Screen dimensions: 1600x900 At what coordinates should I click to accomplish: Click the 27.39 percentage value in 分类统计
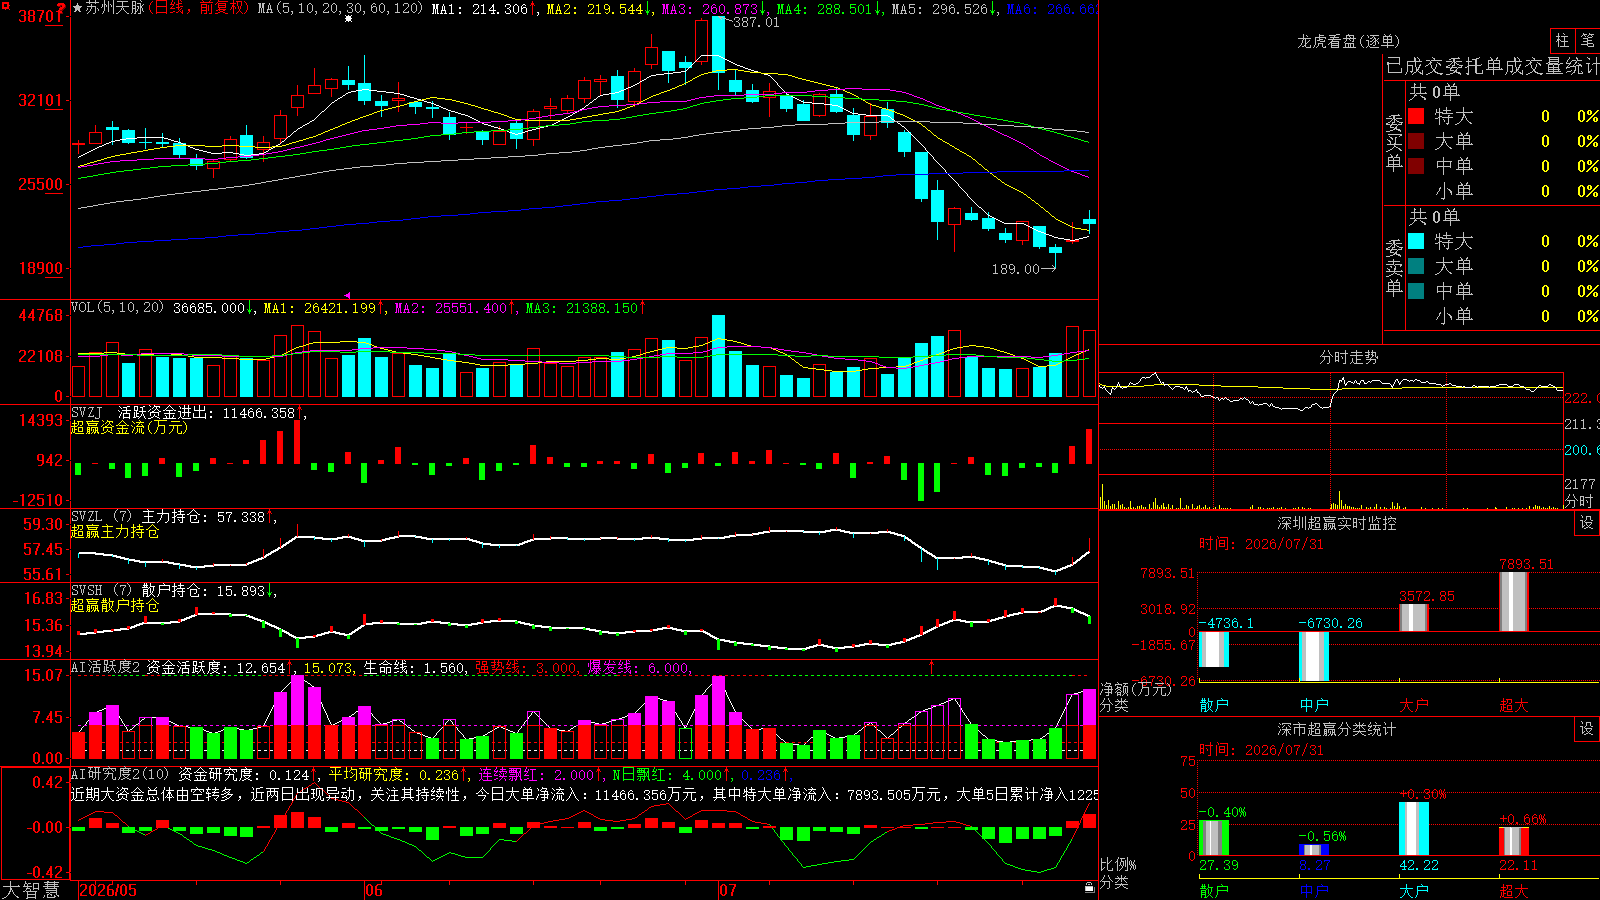click(1218, 865)
